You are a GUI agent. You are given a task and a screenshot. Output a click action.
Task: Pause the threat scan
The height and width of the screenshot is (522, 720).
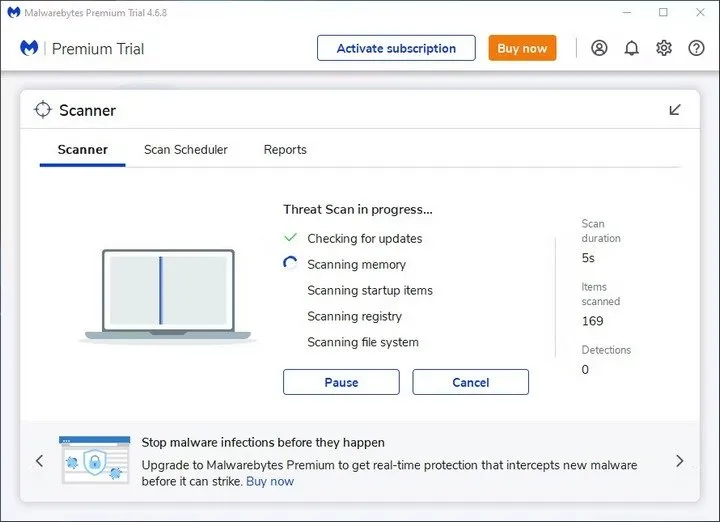pos(341,382)
